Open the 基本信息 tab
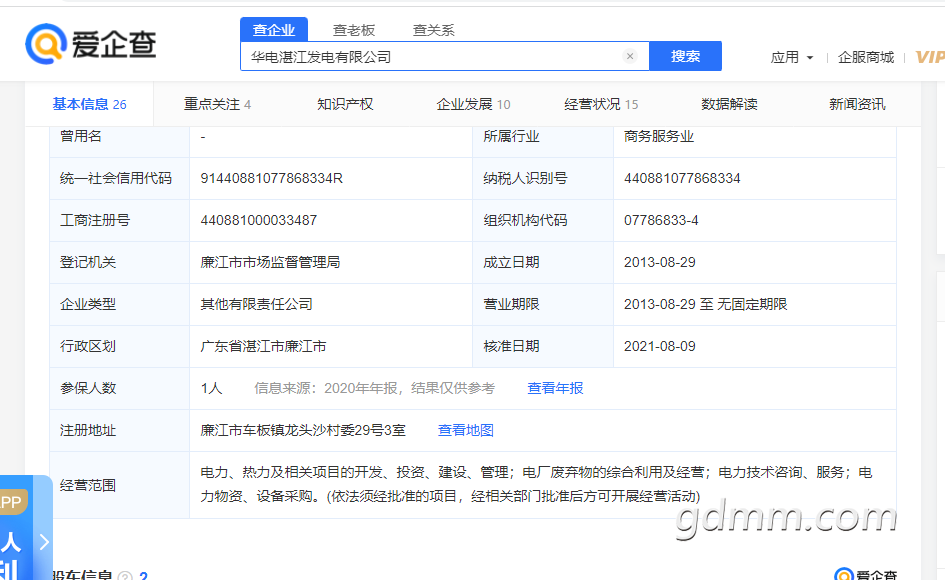This screenshot has width=945, height=580. tap(89, 104)
